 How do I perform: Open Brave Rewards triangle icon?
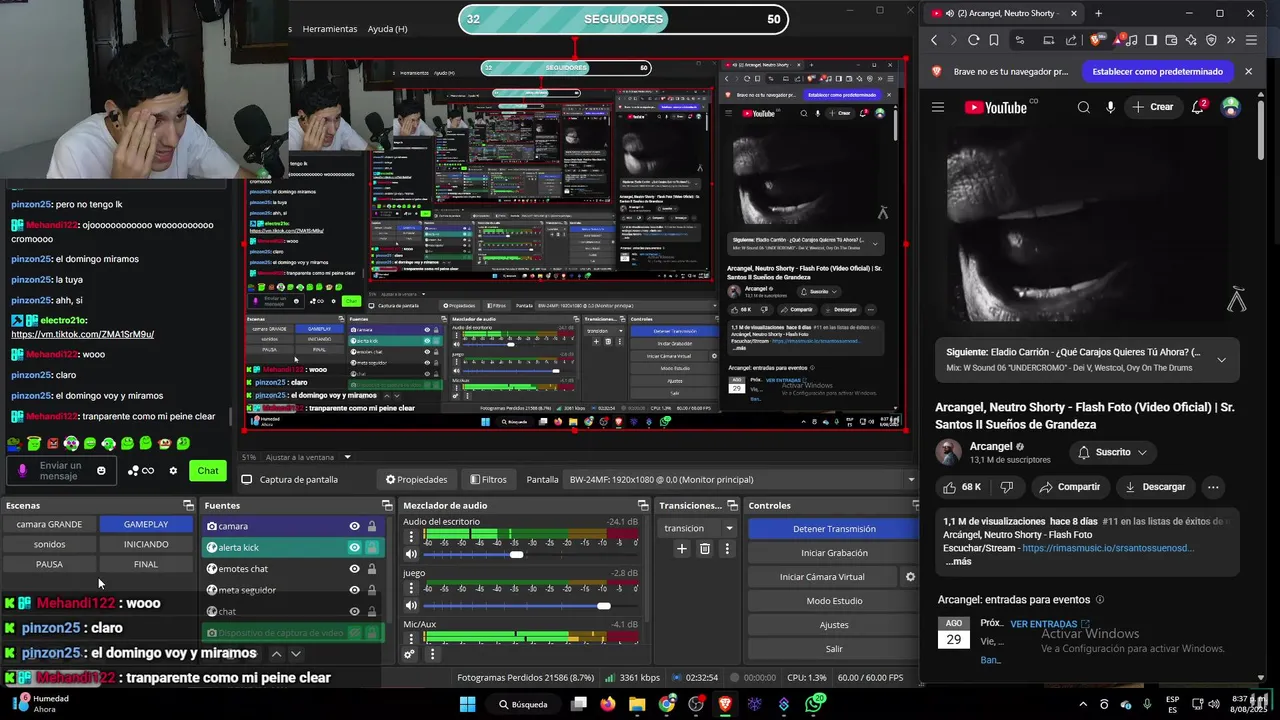coord(1116,40)
